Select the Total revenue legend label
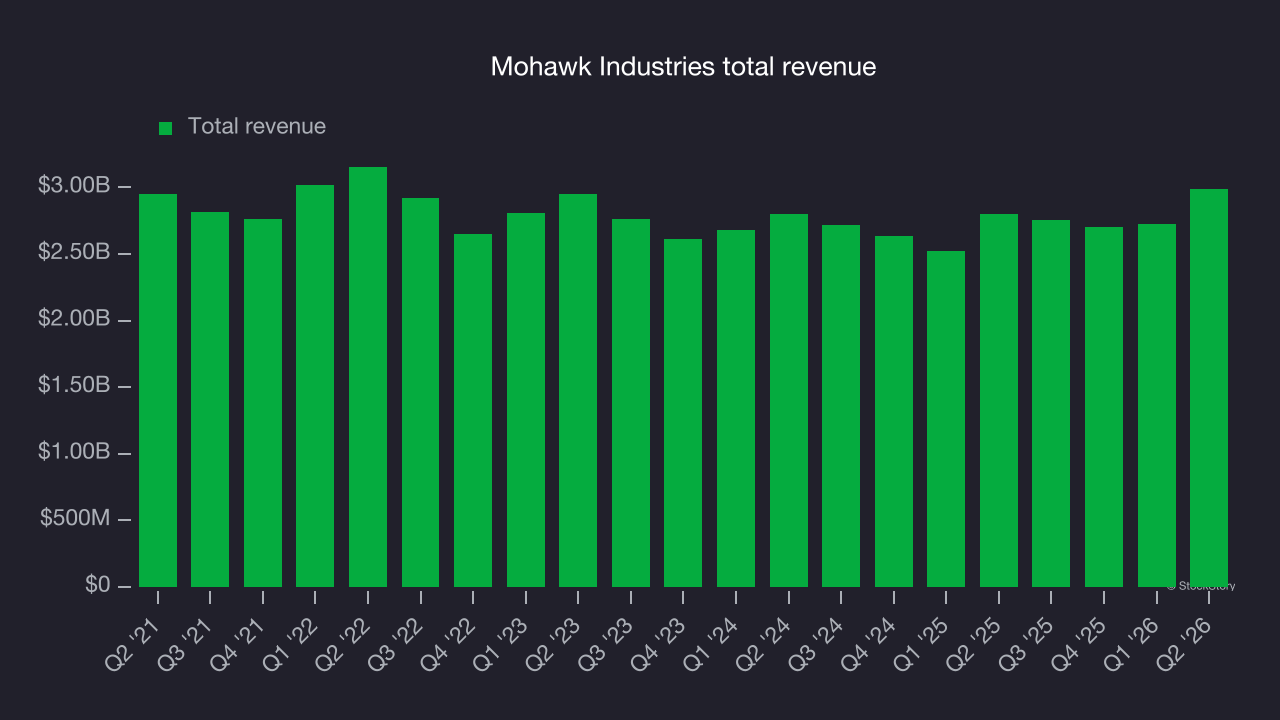Viewport: 1280px width, 720px height. point(257,127)
